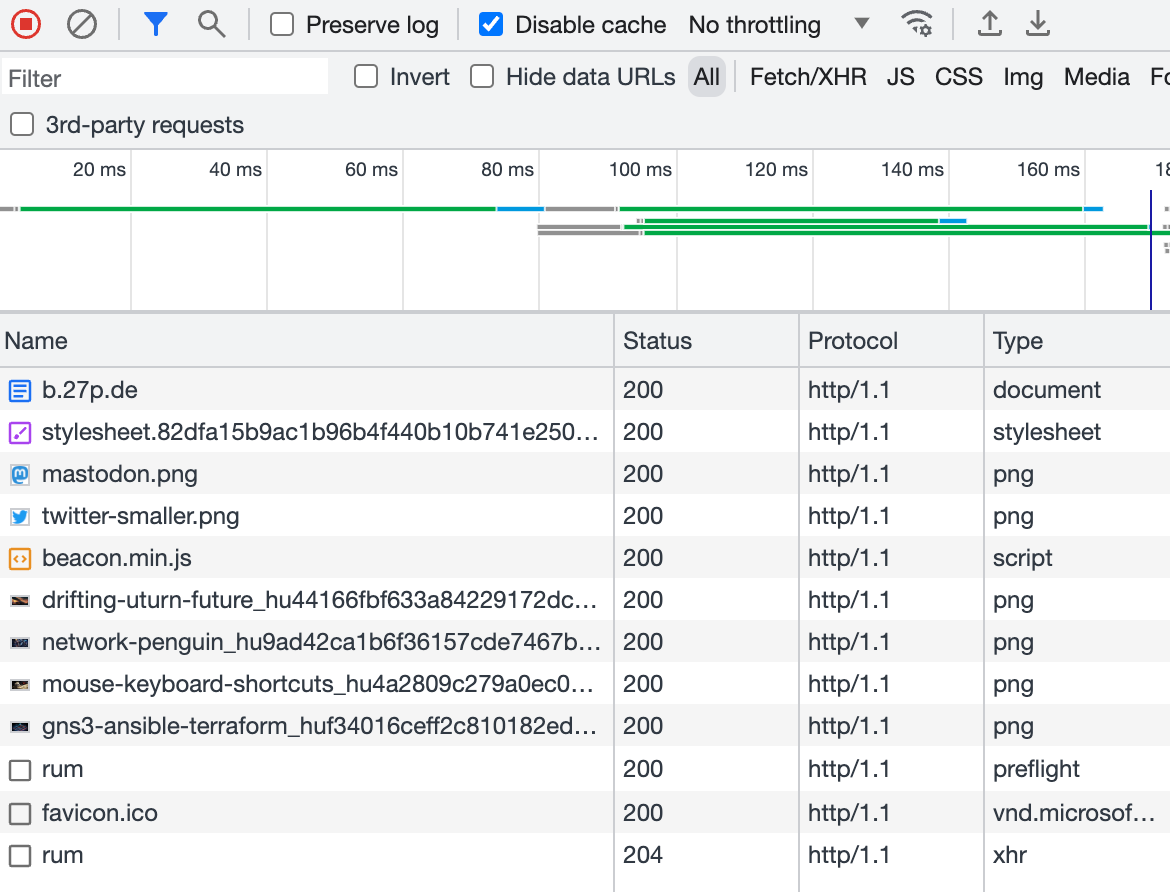Viewport: 1170px width, 892px height.
Task: Tick the Invert filter checkbox
Action: click(367, 77)
